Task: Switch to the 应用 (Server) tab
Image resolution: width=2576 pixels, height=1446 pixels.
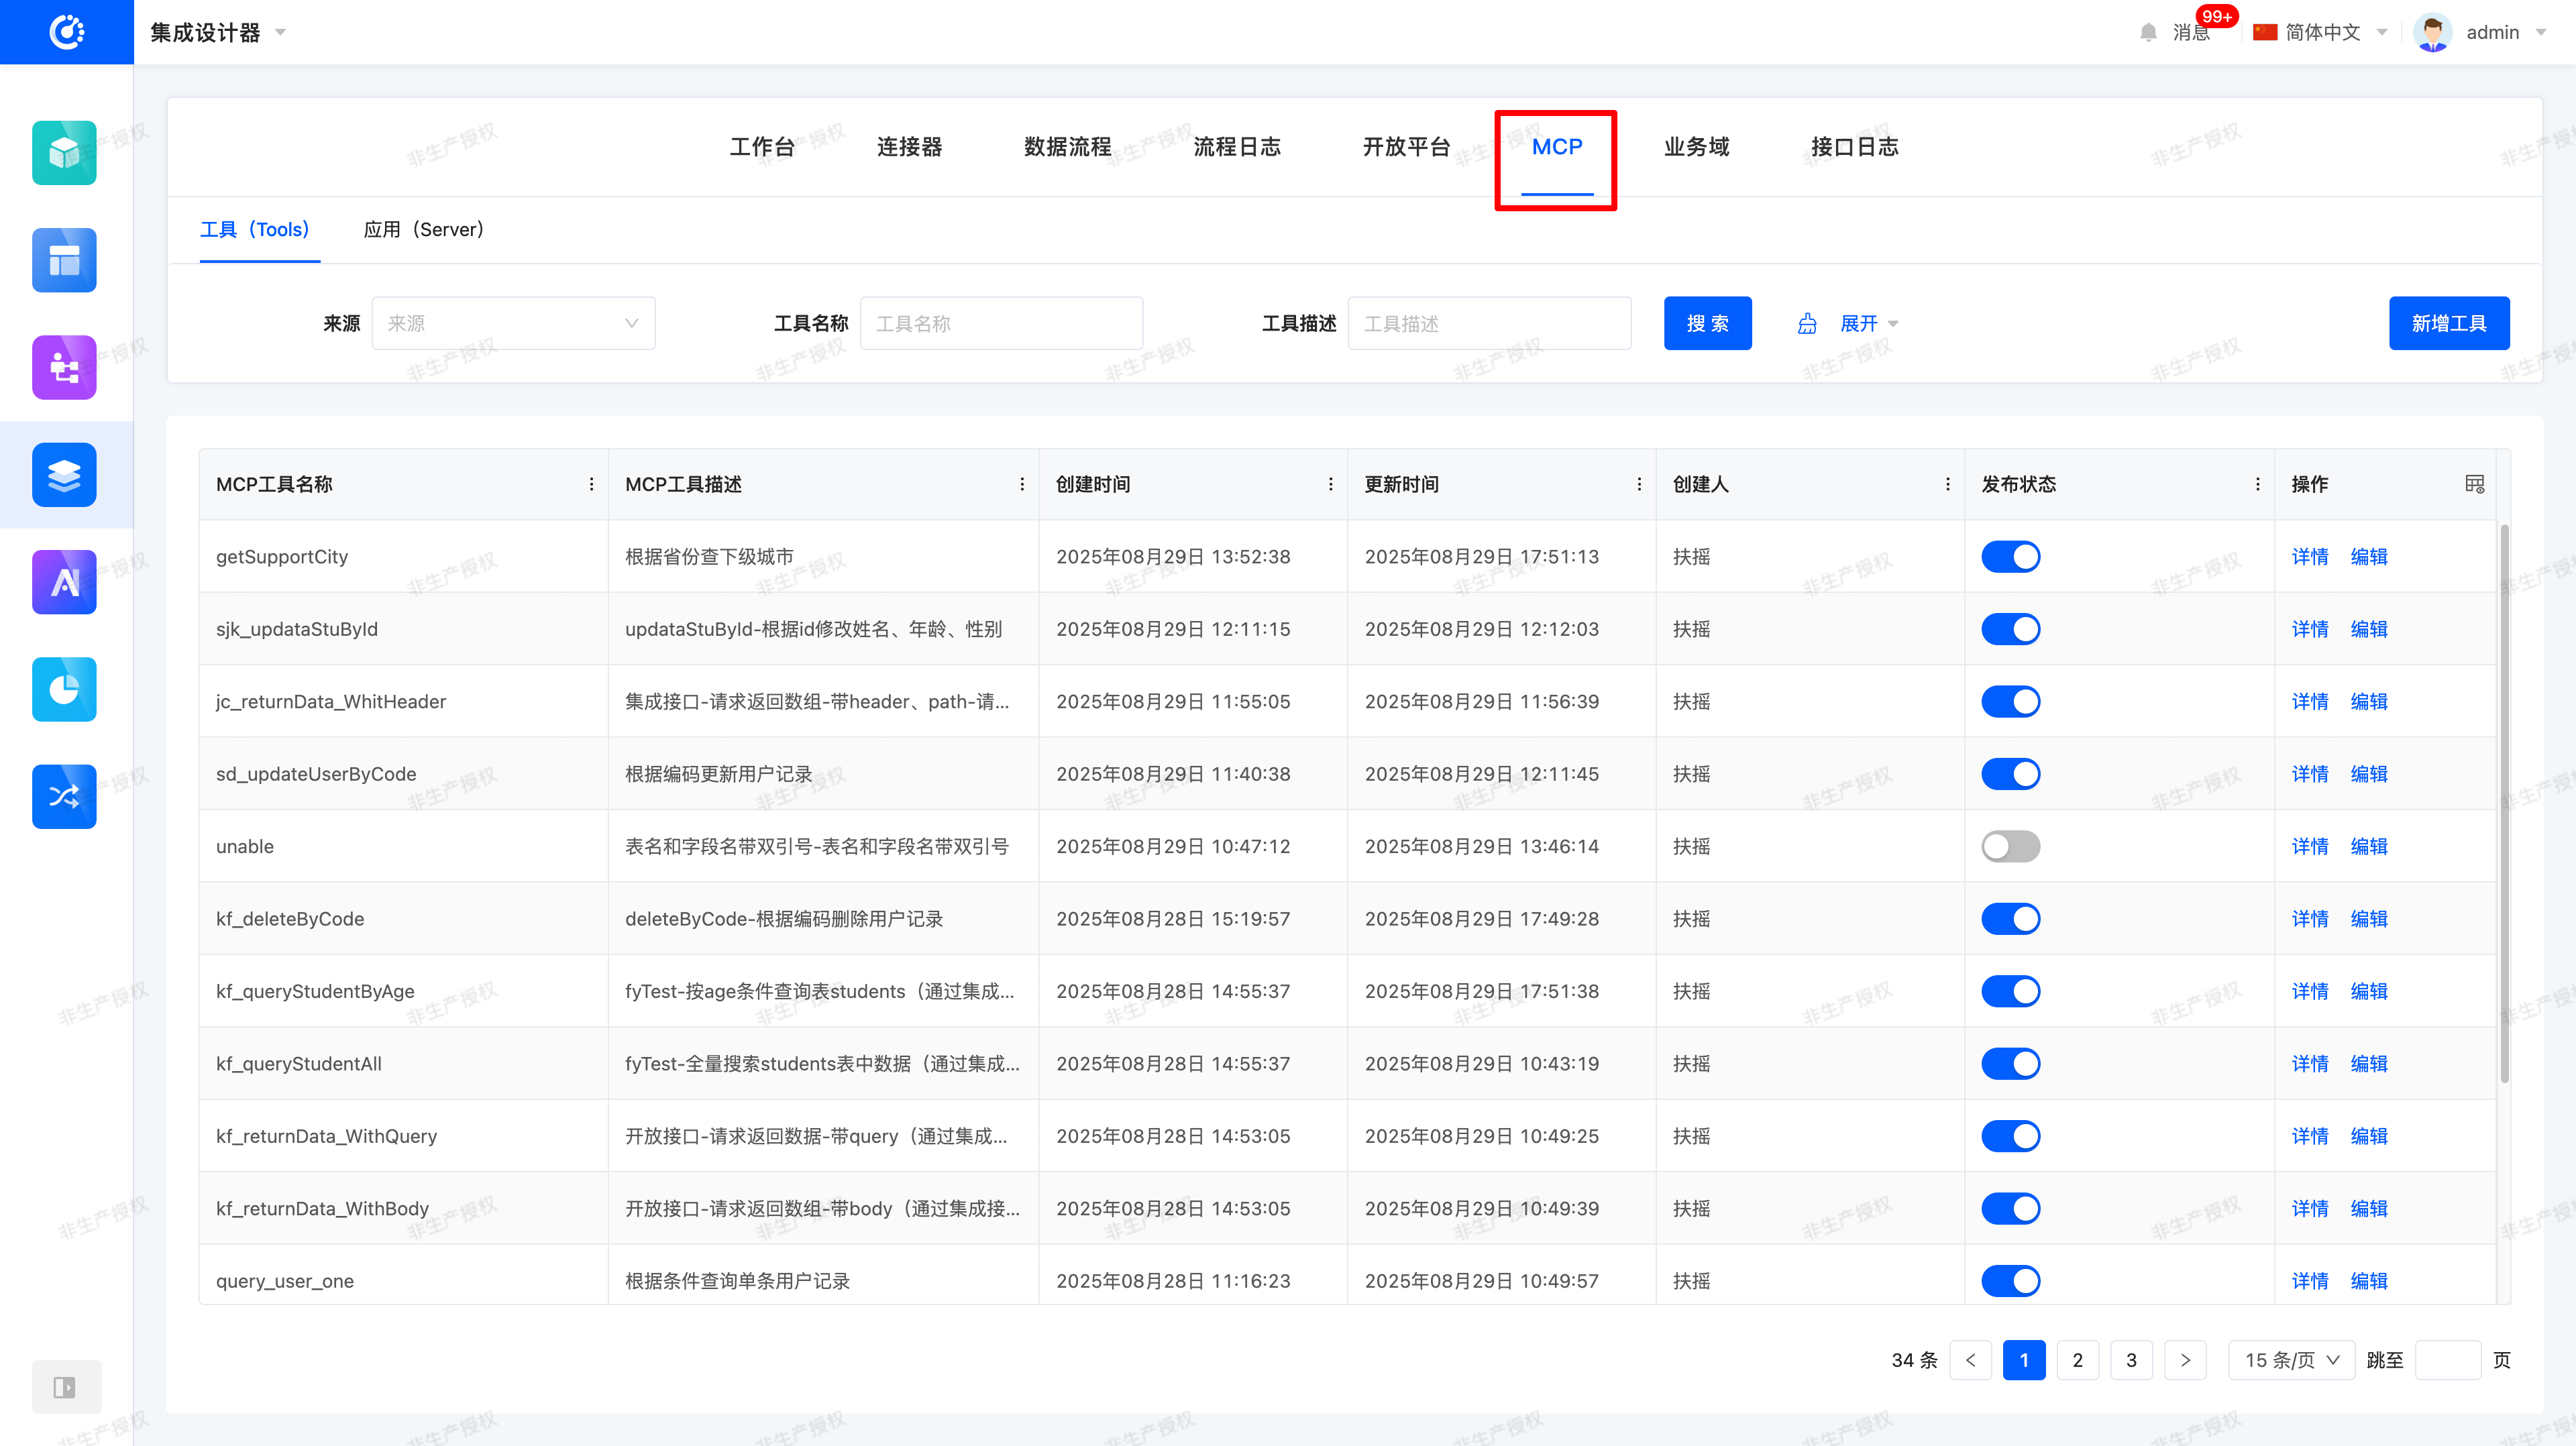Action: pyautogui.click(x=424, y=229)
